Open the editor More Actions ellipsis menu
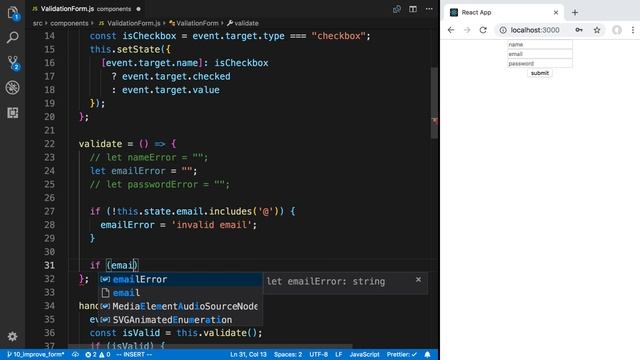640x360 pixels. point(429,9)
